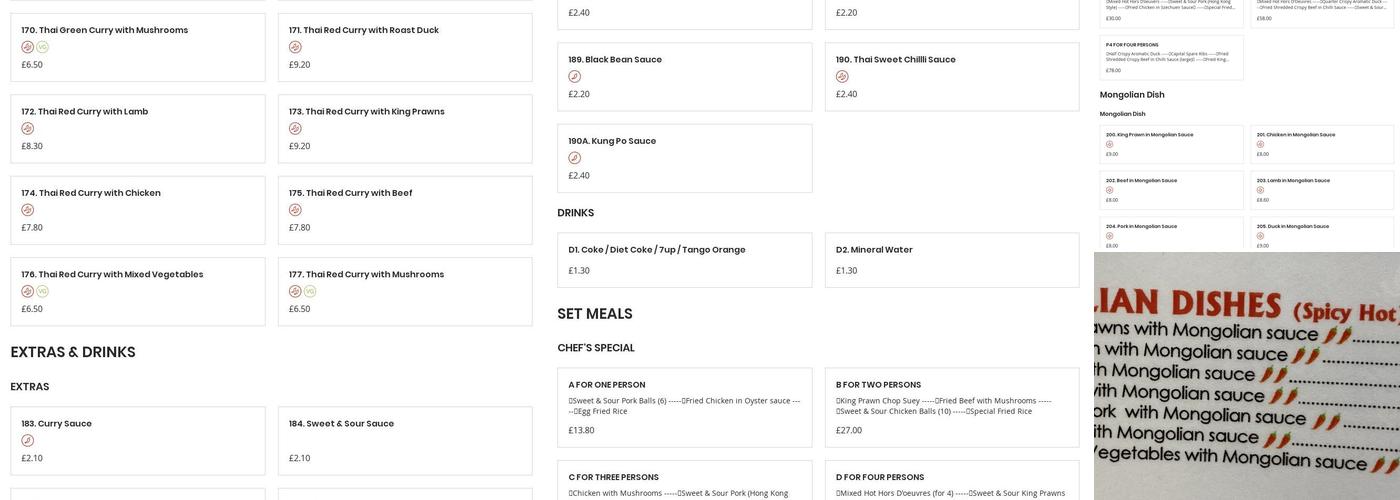Select D2. Mineral Water item
Screen dimensions: 1400x500
[x=951, y=260]
